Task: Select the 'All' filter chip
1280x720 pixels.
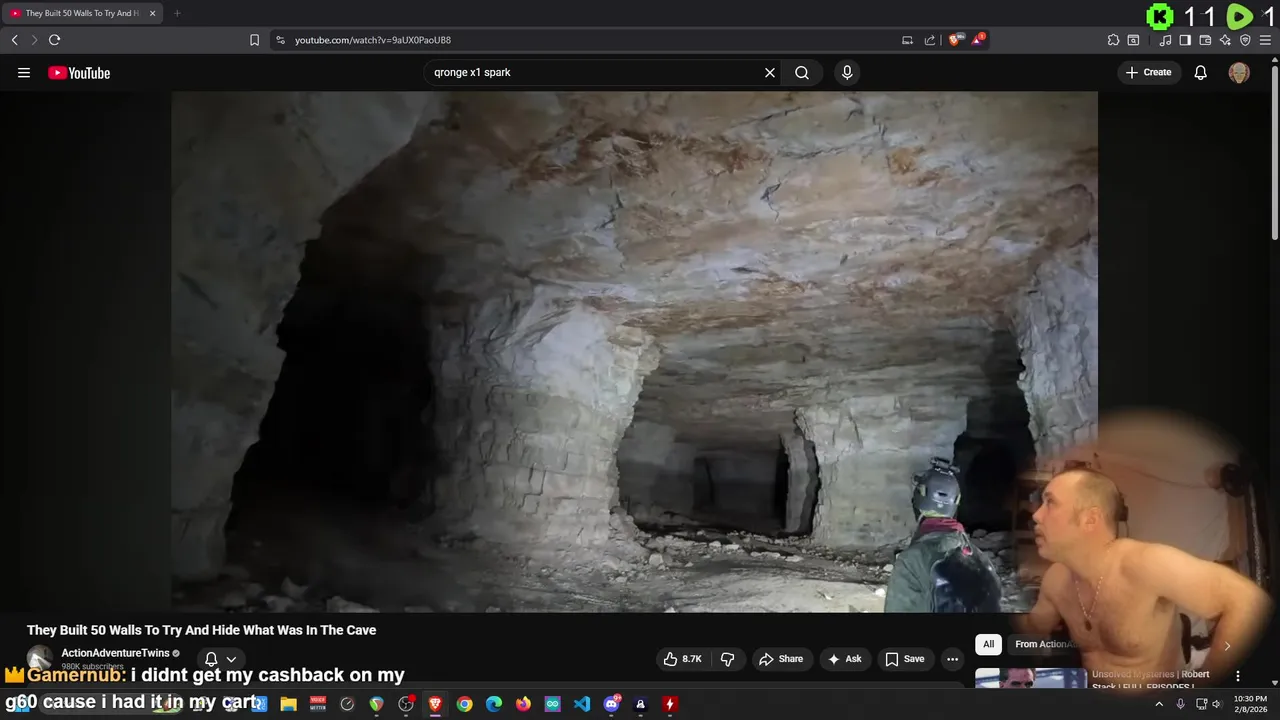Action: coord(988,644)
